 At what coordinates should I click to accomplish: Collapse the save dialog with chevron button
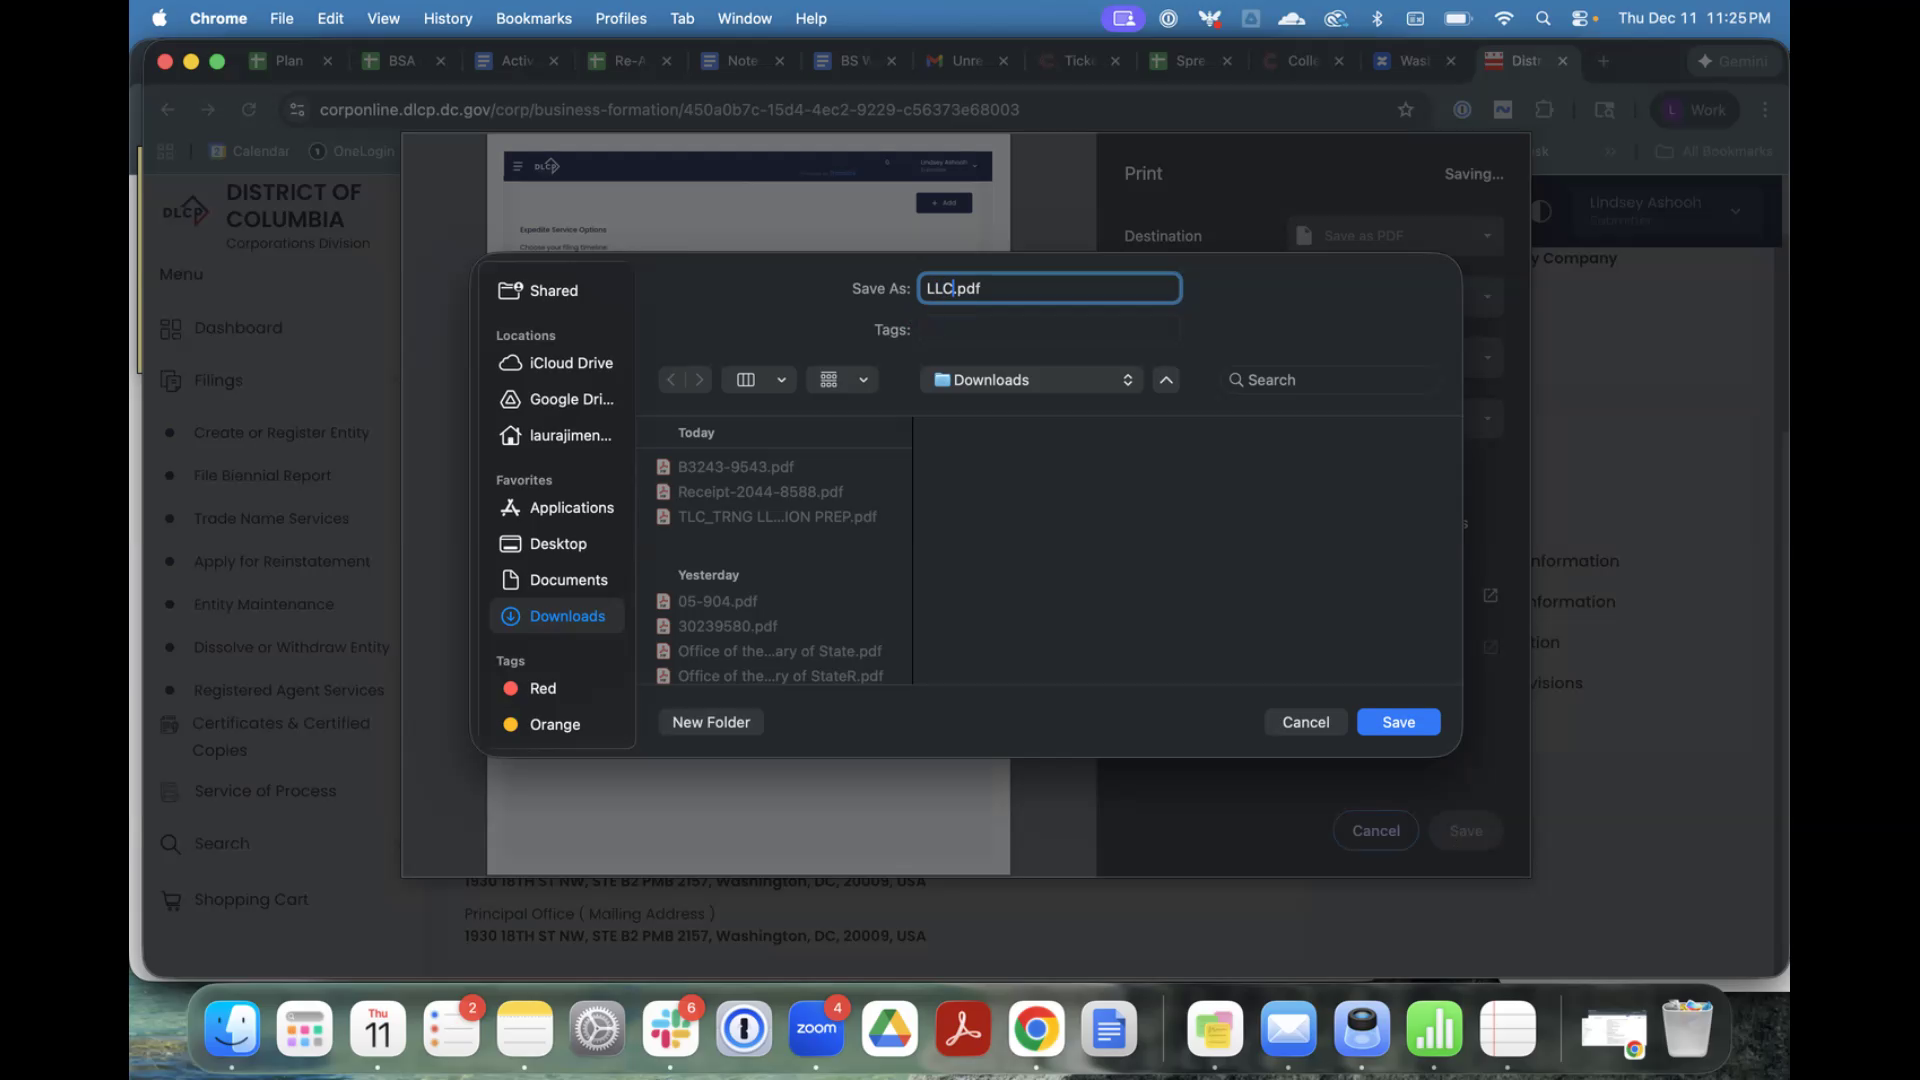click(x=1166, y=380)
